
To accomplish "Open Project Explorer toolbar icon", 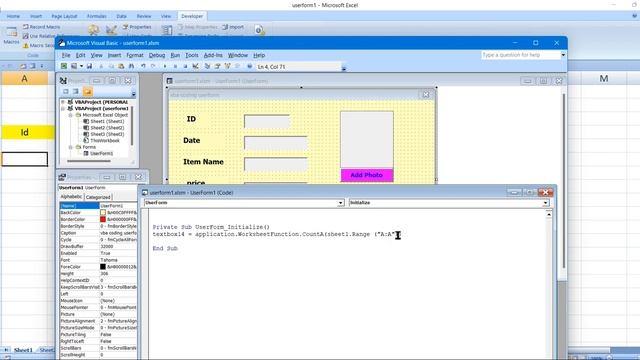I will pyautogui.click(x=207, y=66).
